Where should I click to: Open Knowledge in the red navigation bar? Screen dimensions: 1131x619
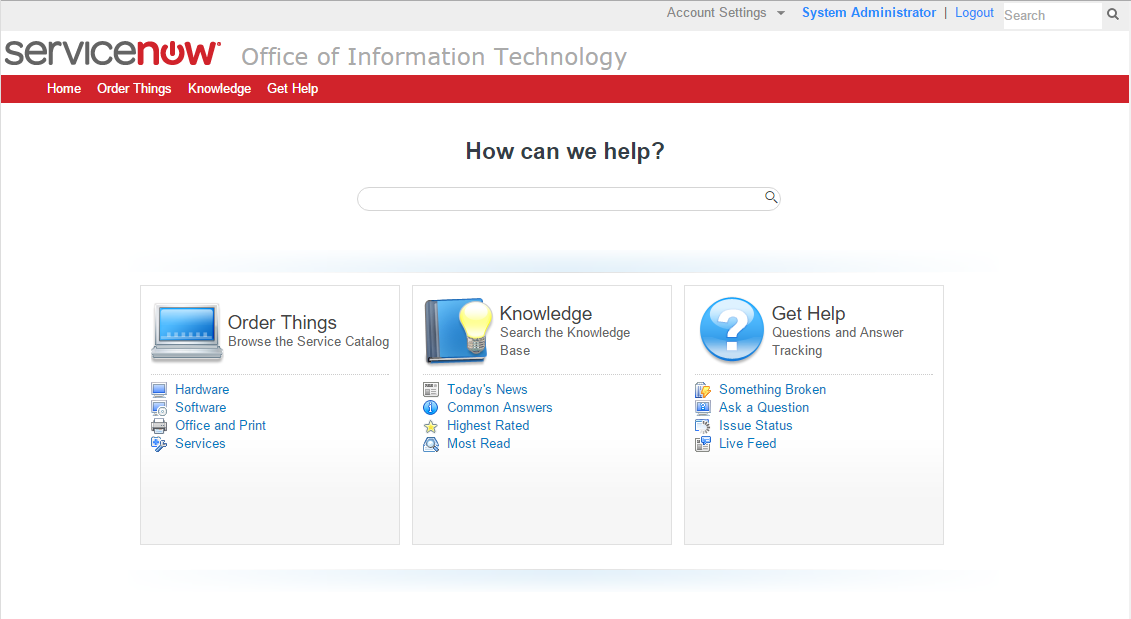[x=219, y=89]
